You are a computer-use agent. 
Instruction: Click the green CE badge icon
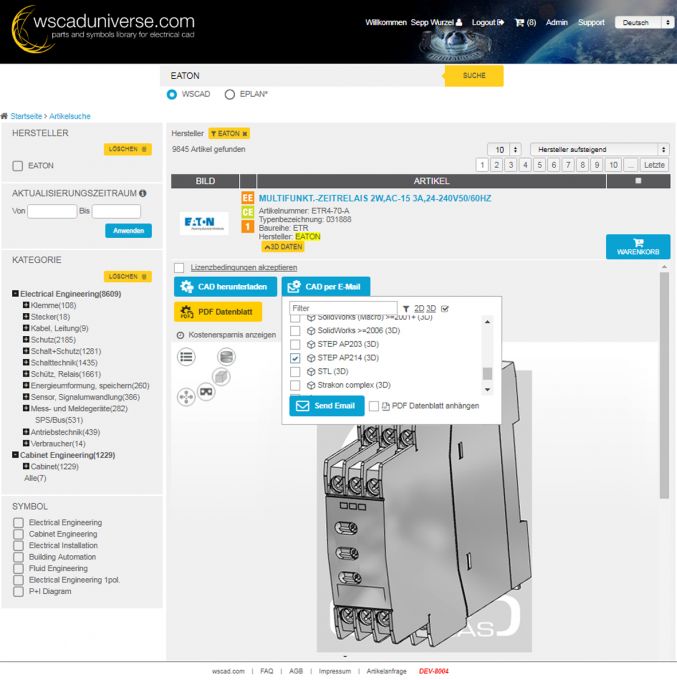coord(248,212)
